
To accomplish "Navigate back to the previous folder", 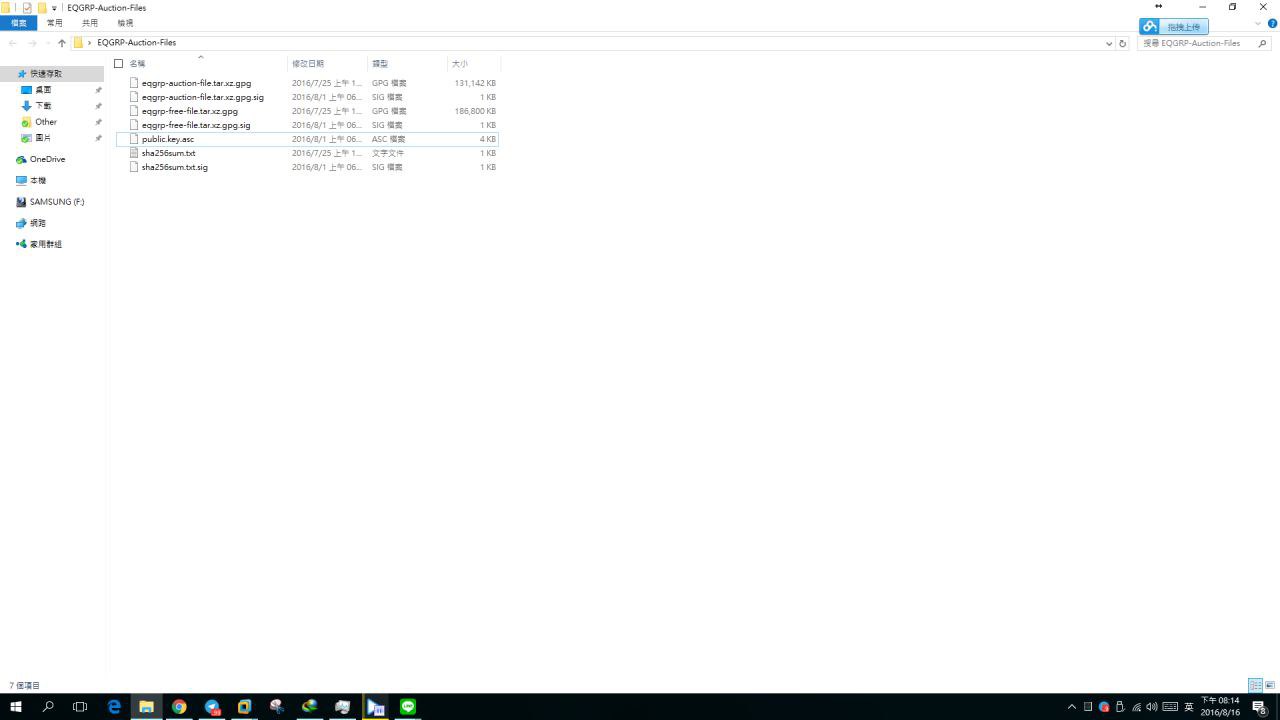I will (x=13, y=43).
